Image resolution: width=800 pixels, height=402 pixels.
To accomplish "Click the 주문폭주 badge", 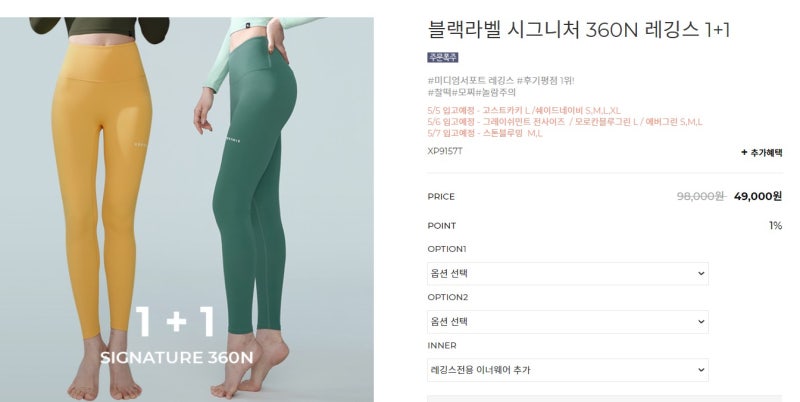I will point(442,57).
